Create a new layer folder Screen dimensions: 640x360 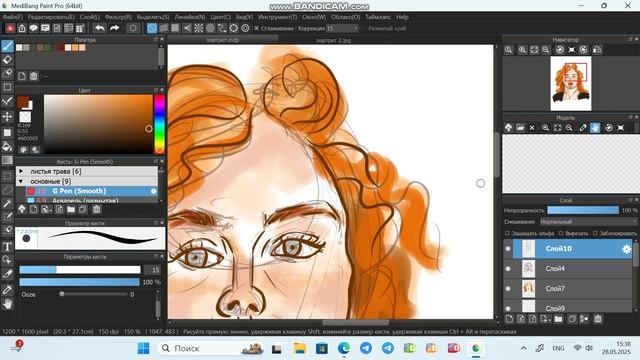pyautogui.click(x=558, y=319)
